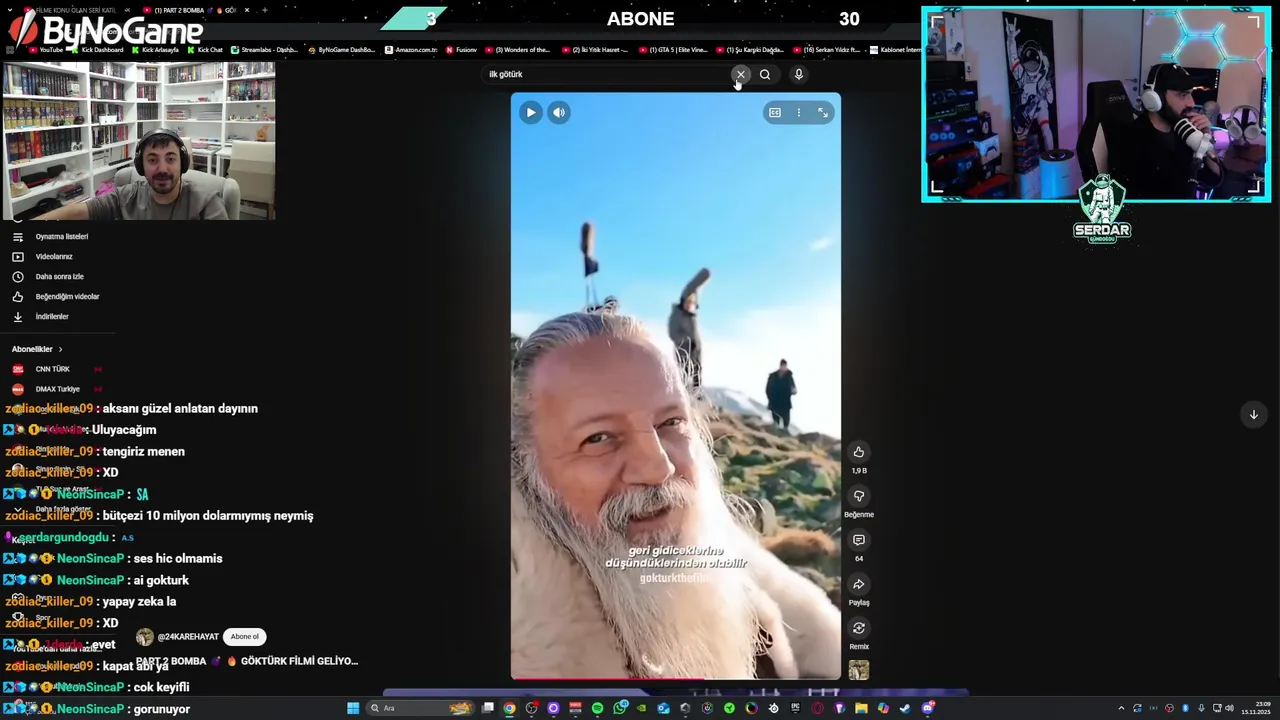This screenshot has height=720, width=1280.
Task: Open the system tray volume icon
Action: [x=1229, y=708]
